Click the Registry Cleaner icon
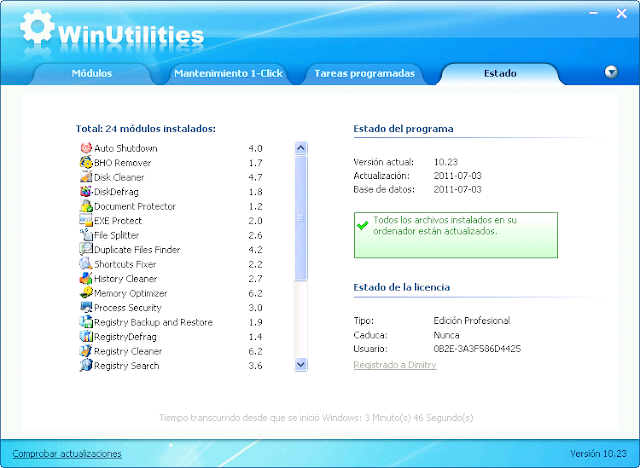This screenshot has width=640, height=468. point(86,350)
